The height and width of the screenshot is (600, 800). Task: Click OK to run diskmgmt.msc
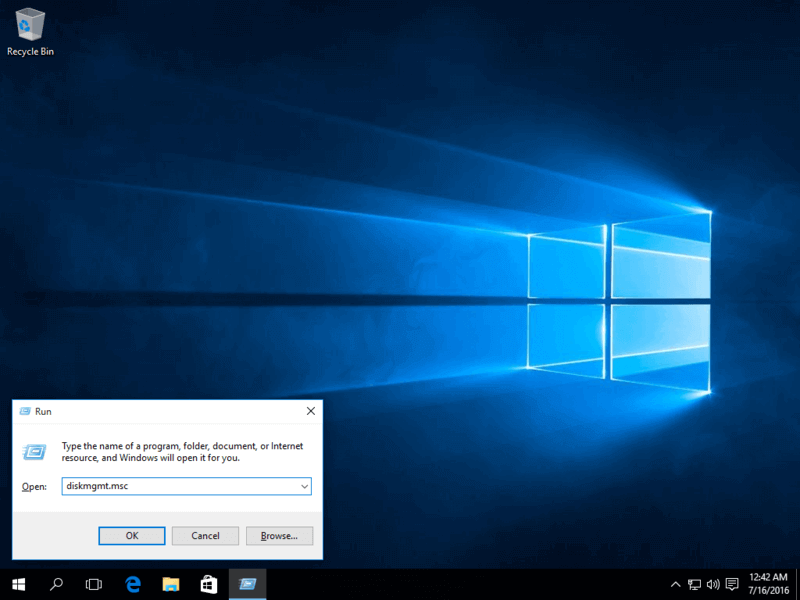pyautogui.click(x=131, y=536)
